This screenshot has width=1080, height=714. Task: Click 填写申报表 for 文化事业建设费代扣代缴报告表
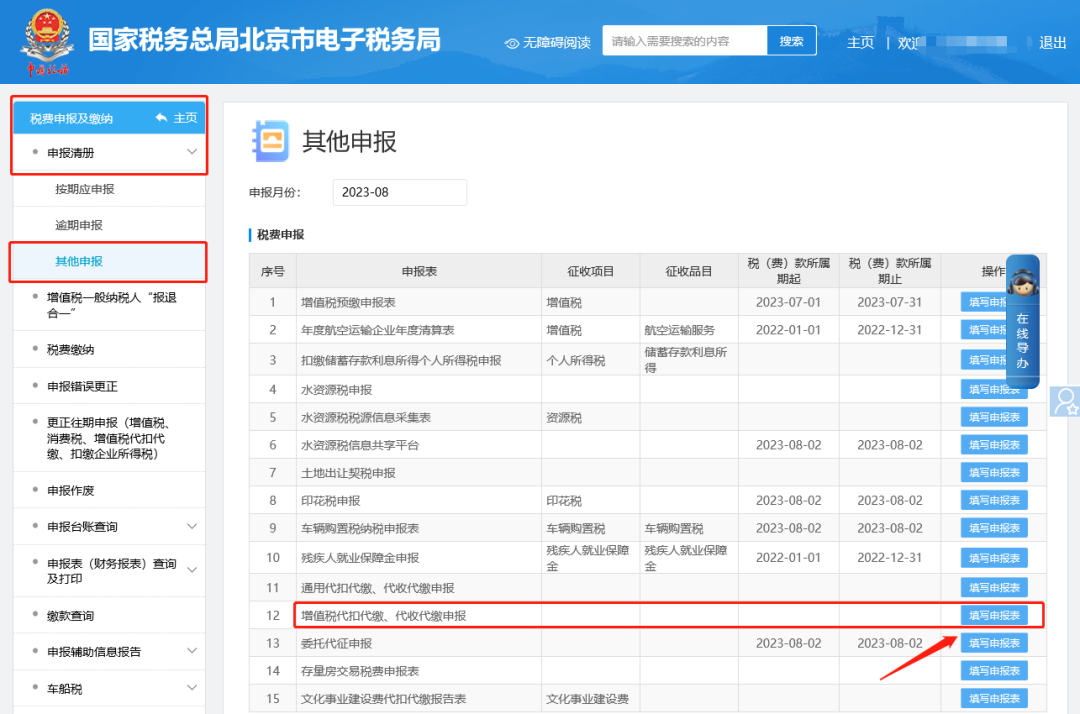994,699
